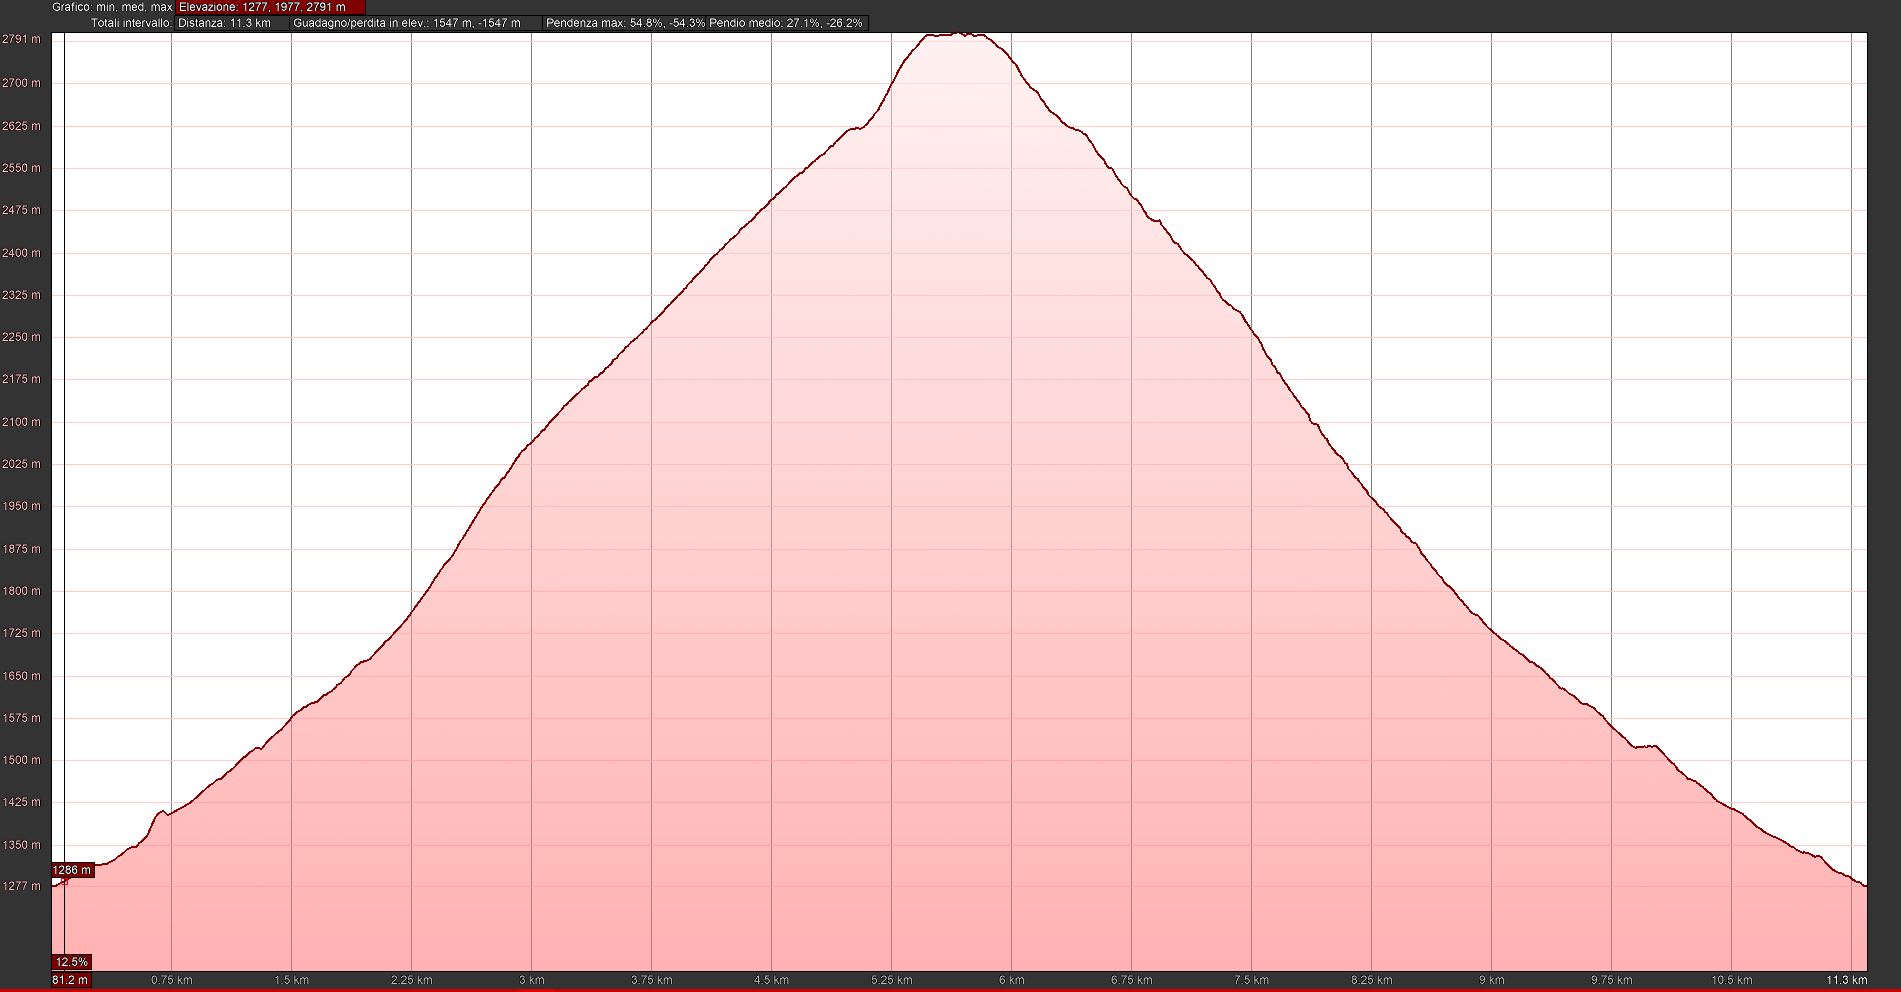Click the 81.2 m cursor distance tag
This screenshot has width=1901, height=992.
70,980
